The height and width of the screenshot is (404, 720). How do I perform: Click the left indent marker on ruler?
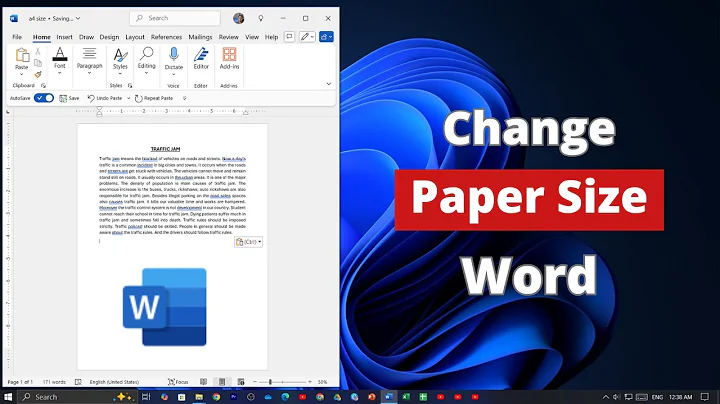99,113
